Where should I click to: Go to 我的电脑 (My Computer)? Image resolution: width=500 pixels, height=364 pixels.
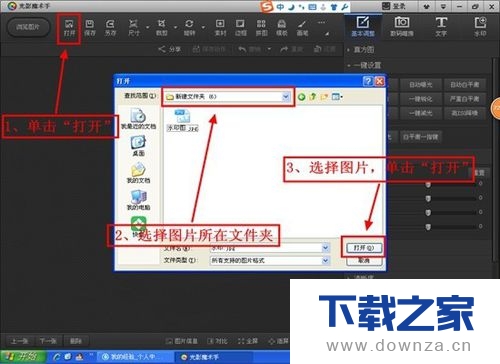(x=138, y=200)
